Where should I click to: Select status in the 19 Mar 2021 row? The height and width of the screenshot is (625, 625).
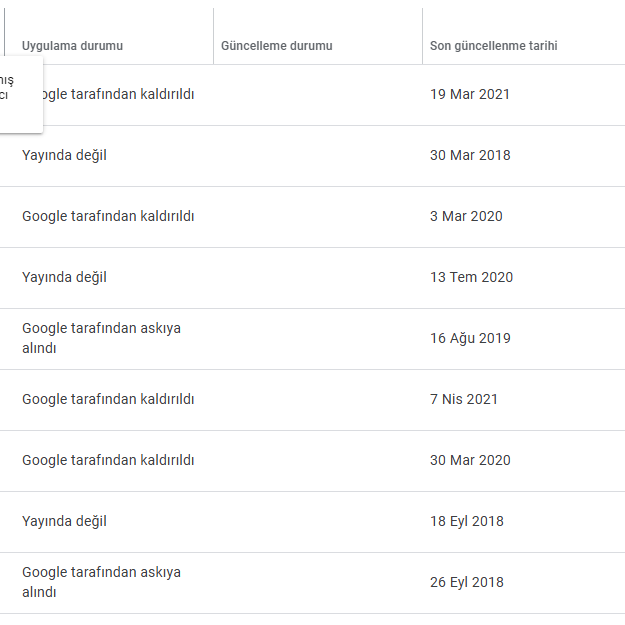[119, 94]
